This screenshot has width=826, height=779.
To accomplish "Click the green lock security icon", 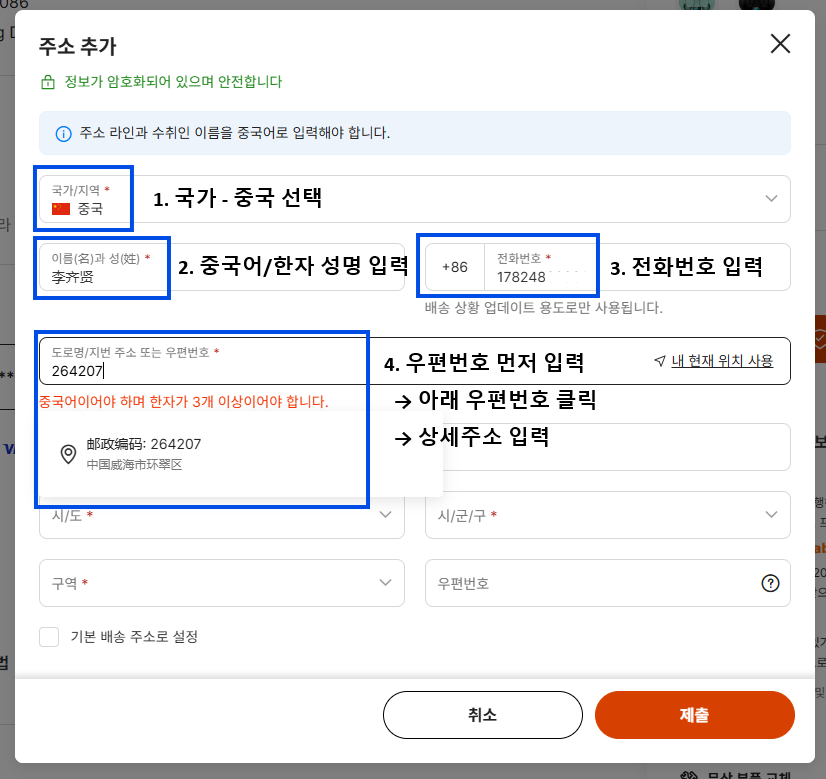I will [47, 82].
